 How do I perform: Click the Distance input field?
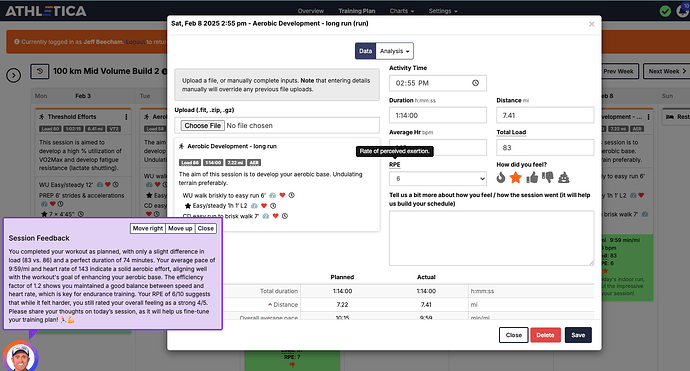pos(545,115)
